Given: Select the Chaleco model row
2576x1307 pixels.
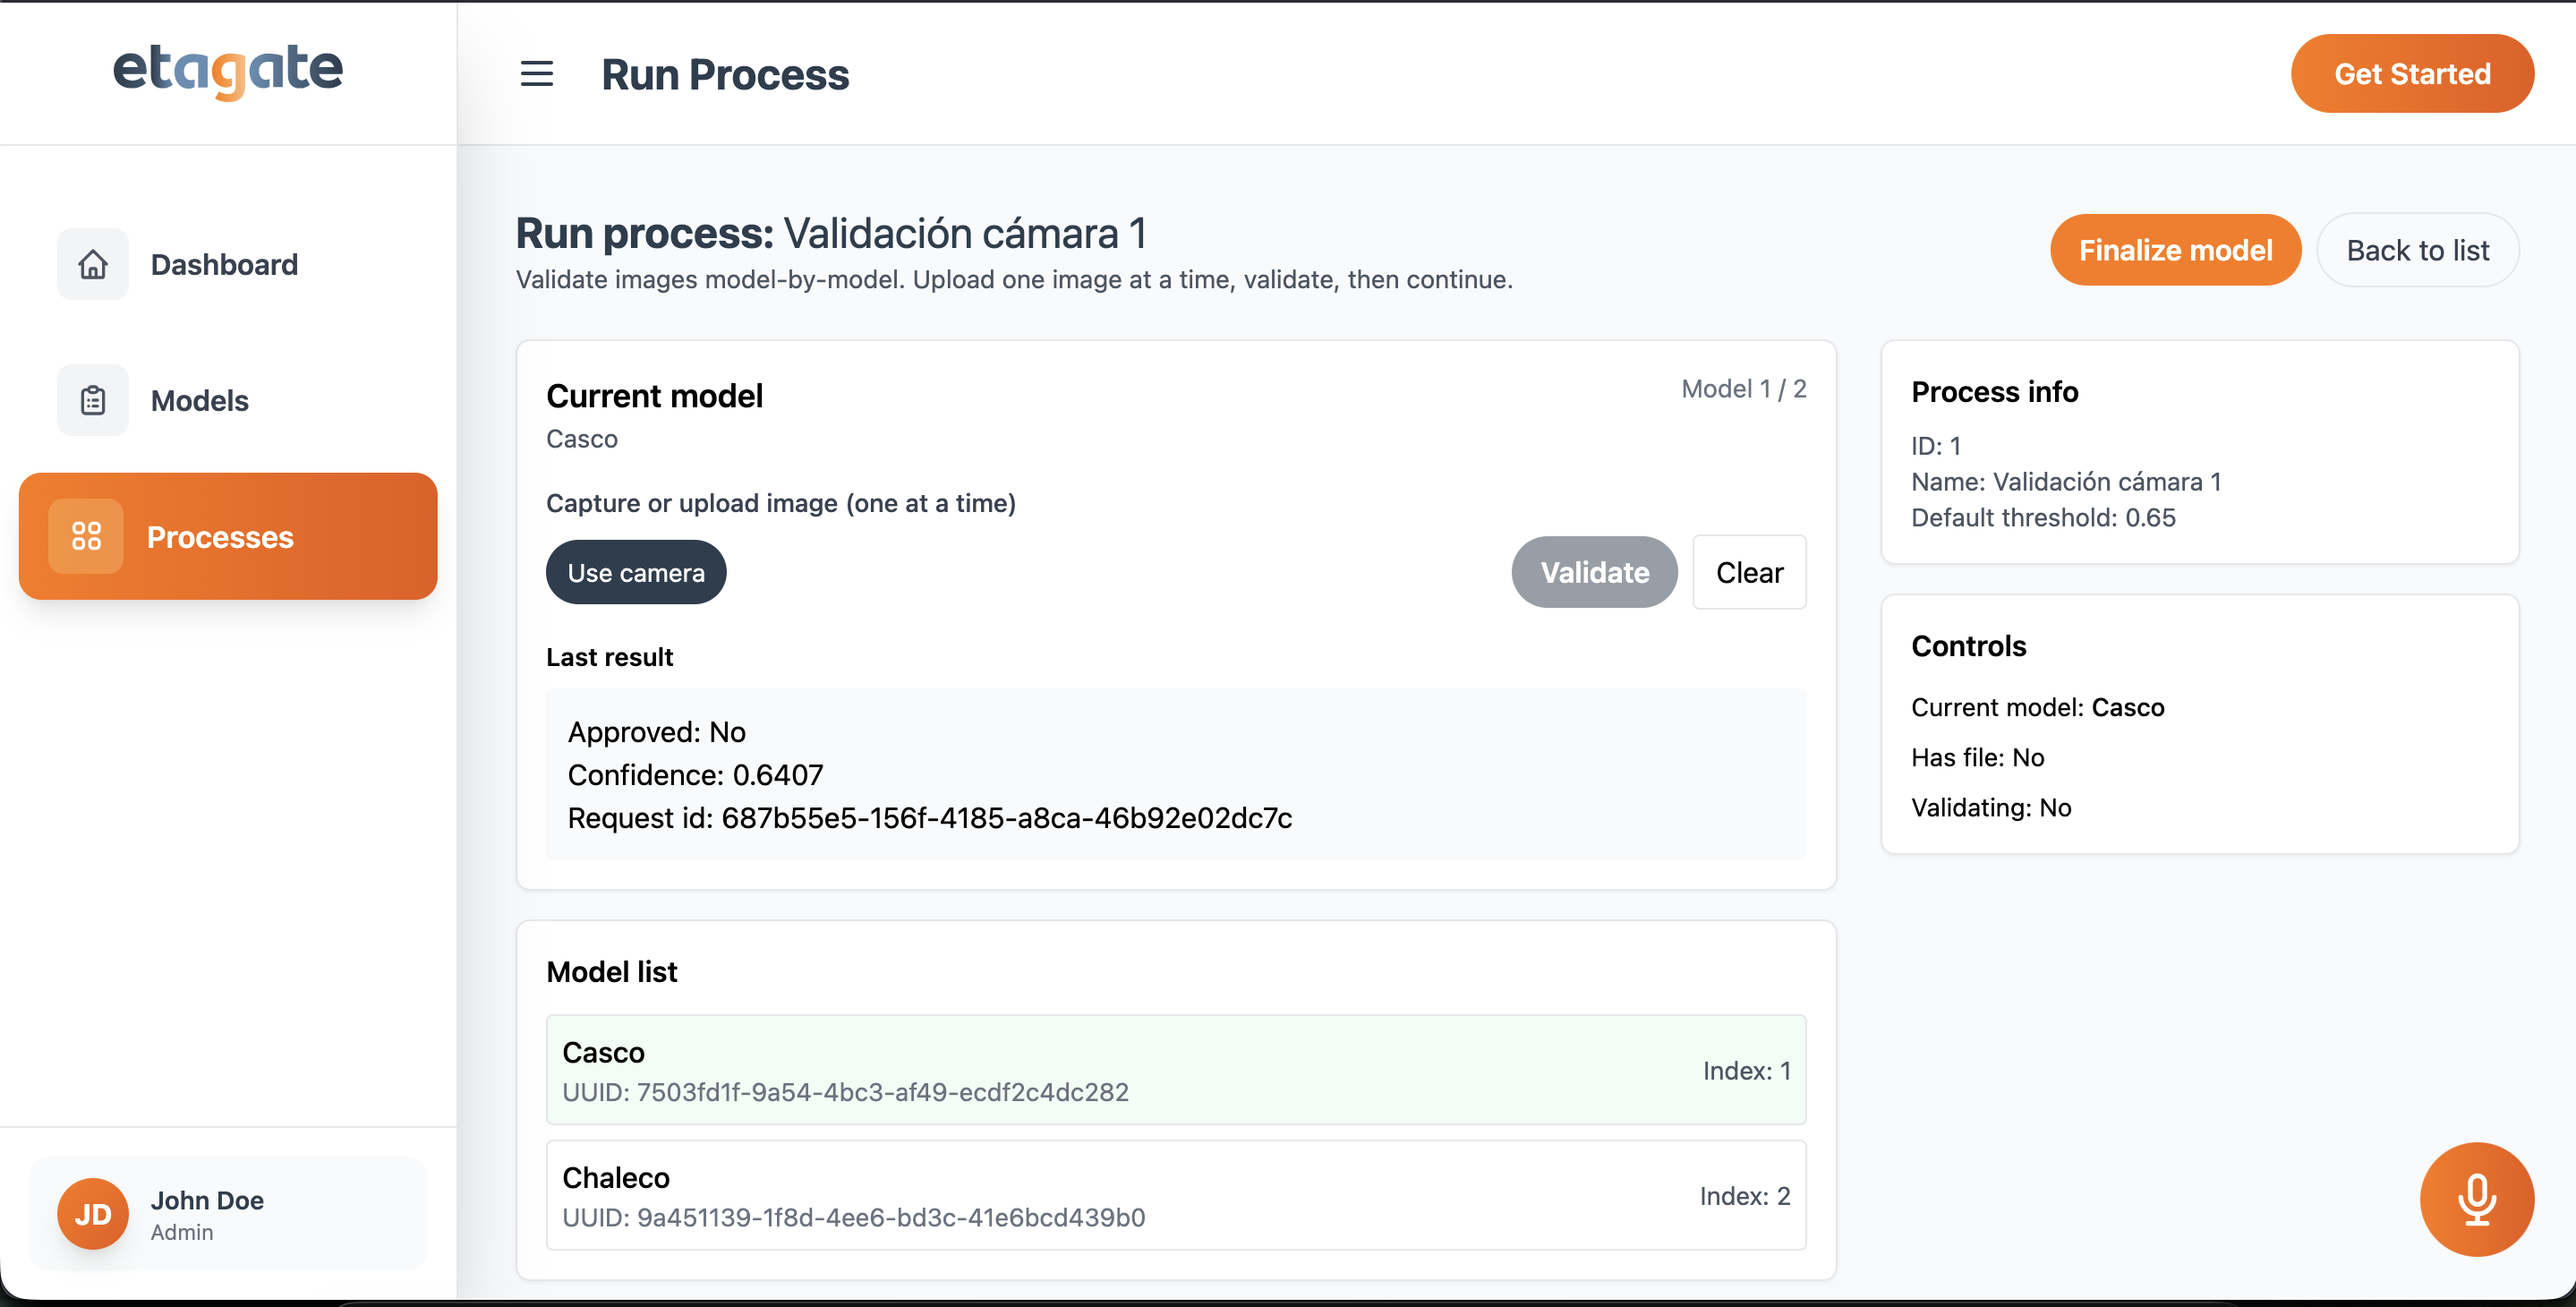Looking at the screenshot, I should point(1175,1195).
